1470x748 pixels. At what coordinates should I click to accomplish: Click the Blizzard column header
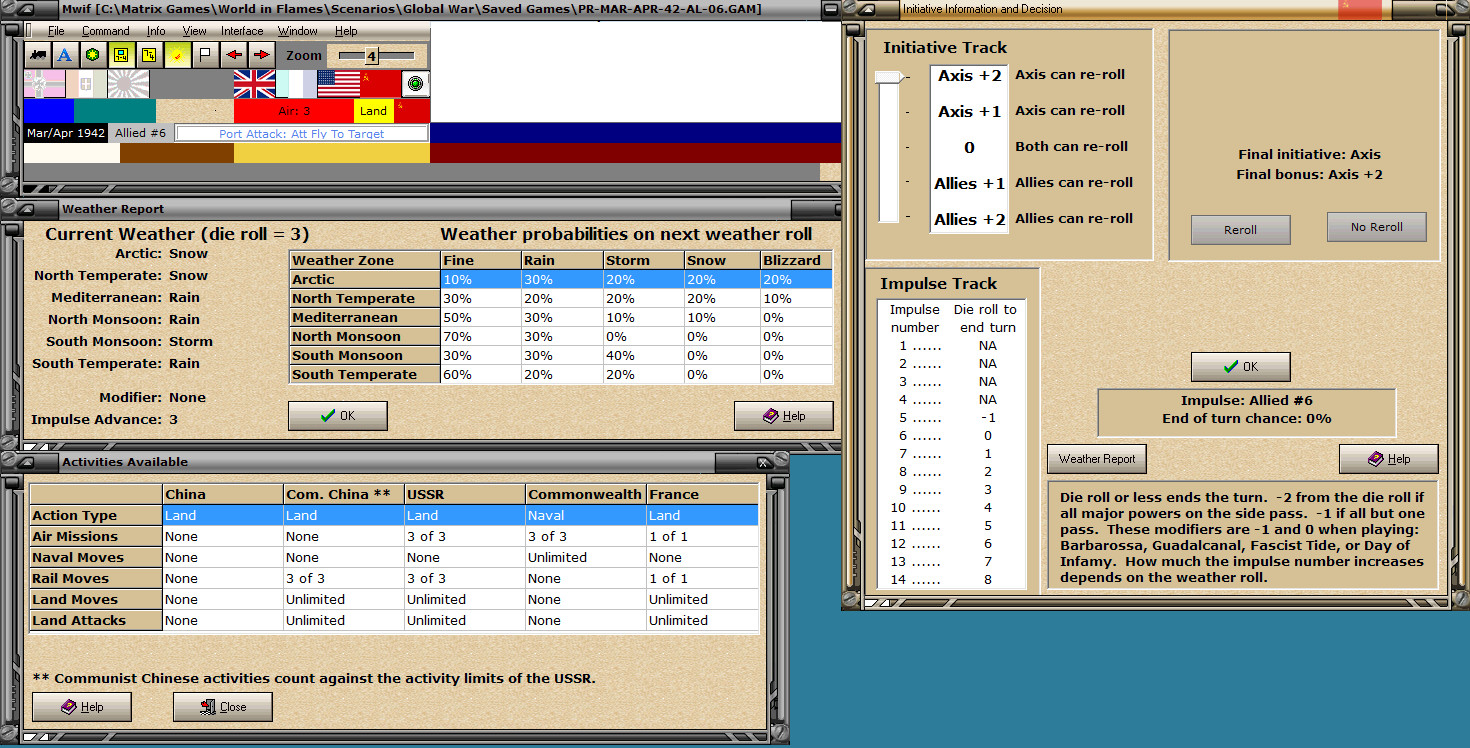click(796, 260)
